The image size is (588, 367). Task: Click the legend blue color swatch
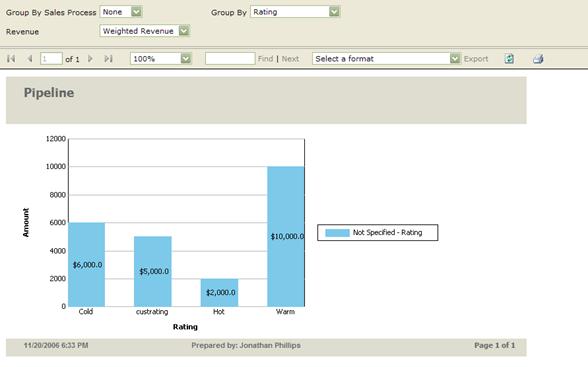point(337,233)
